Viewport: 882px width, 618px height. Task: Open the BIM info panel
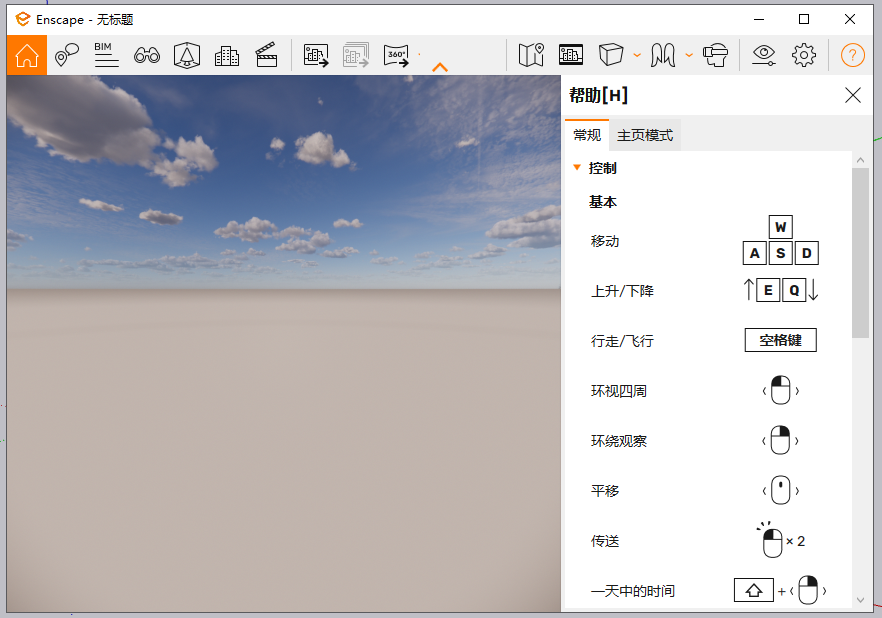(x=106, y=55)
